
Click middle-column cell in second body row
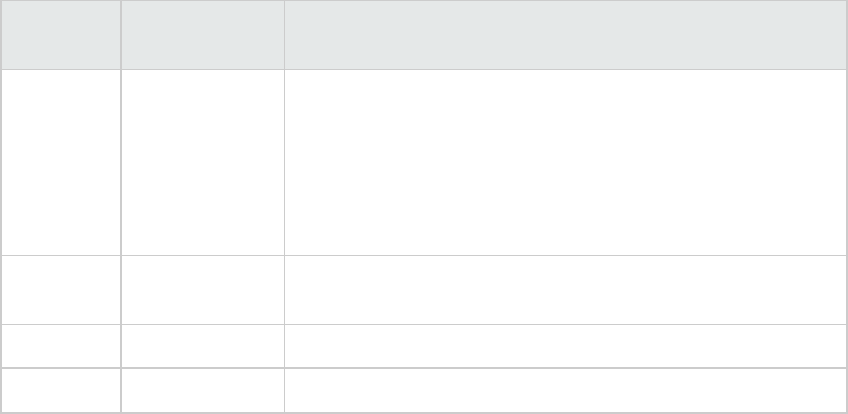(x=202, y=289)
